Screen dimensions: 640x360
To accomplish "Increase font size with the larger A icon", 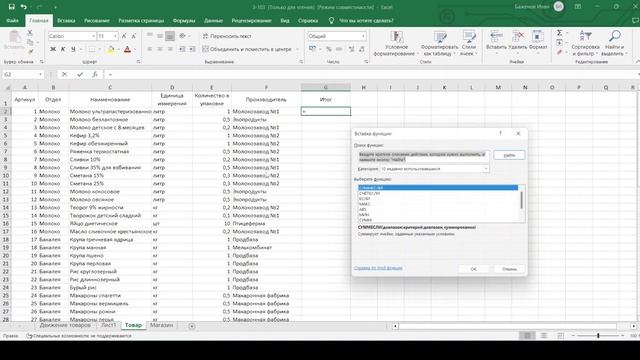I will (124, 36).
